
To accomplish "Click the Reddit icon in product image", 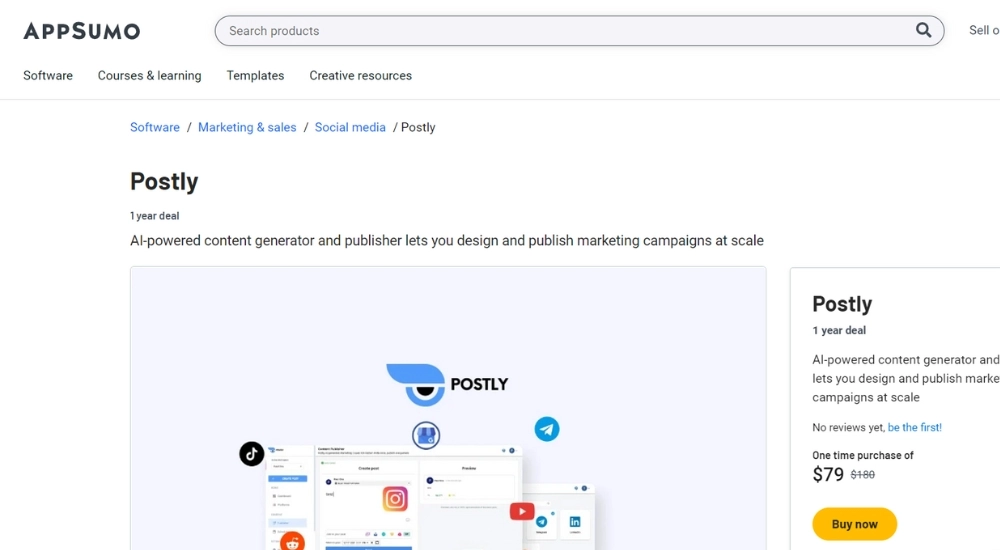I will tap(292, 541).
